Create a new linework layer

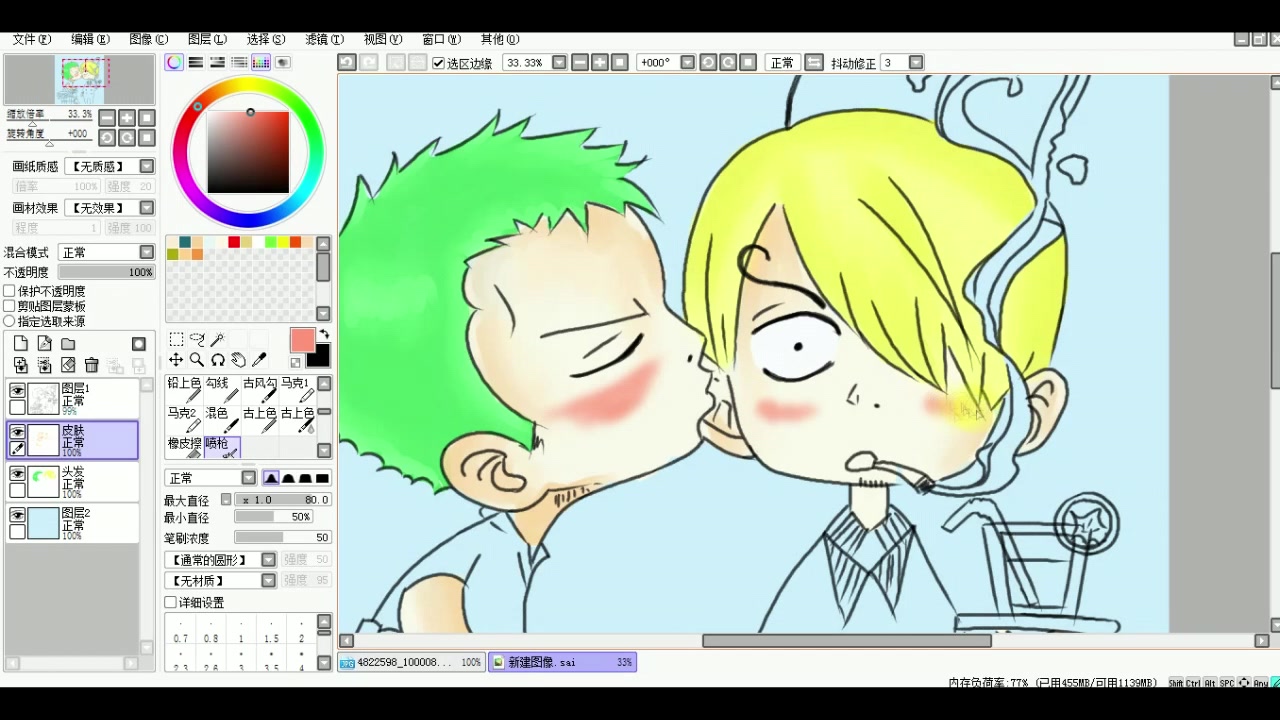point(44,344)
